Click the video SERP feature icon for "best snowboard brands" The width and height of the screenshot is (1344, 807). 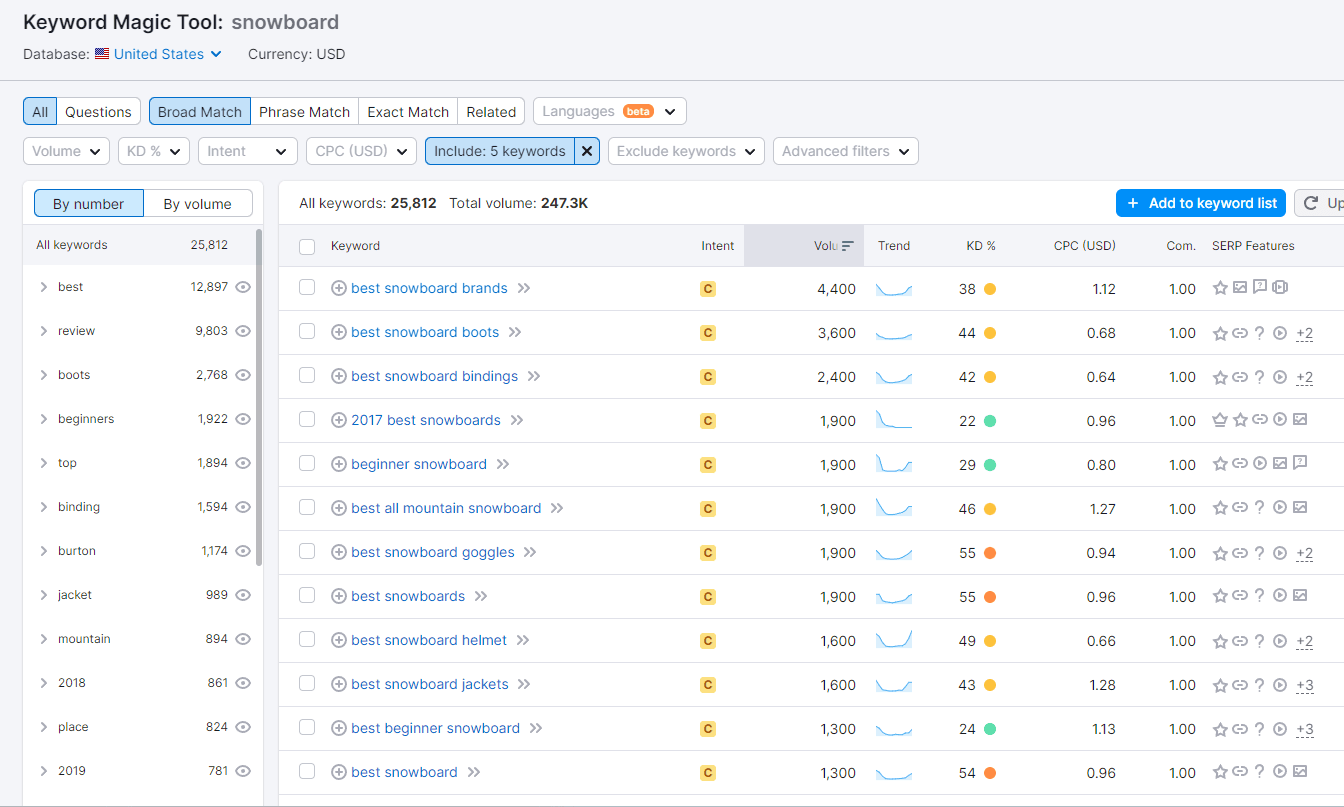[1280, 287]
